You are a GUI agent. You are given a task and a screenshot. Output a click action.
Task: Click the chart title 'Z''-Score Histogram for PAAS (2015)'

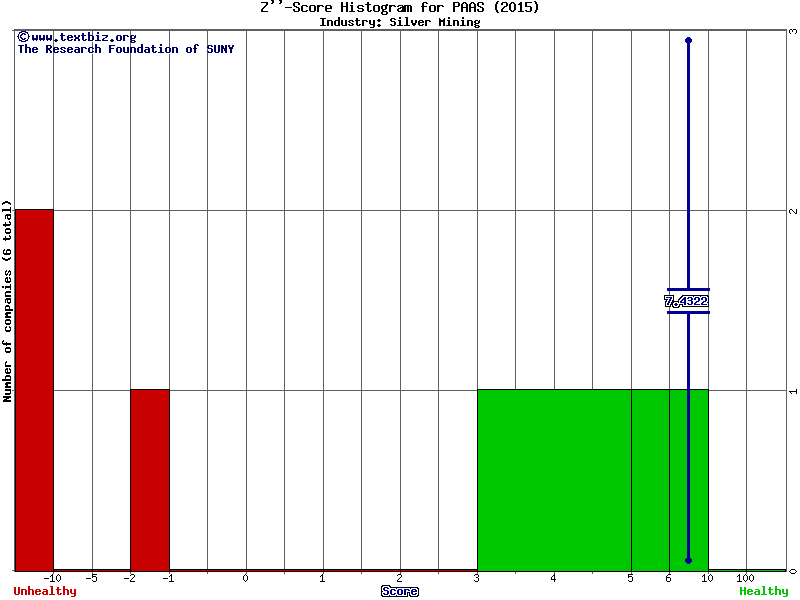point(399,7)
